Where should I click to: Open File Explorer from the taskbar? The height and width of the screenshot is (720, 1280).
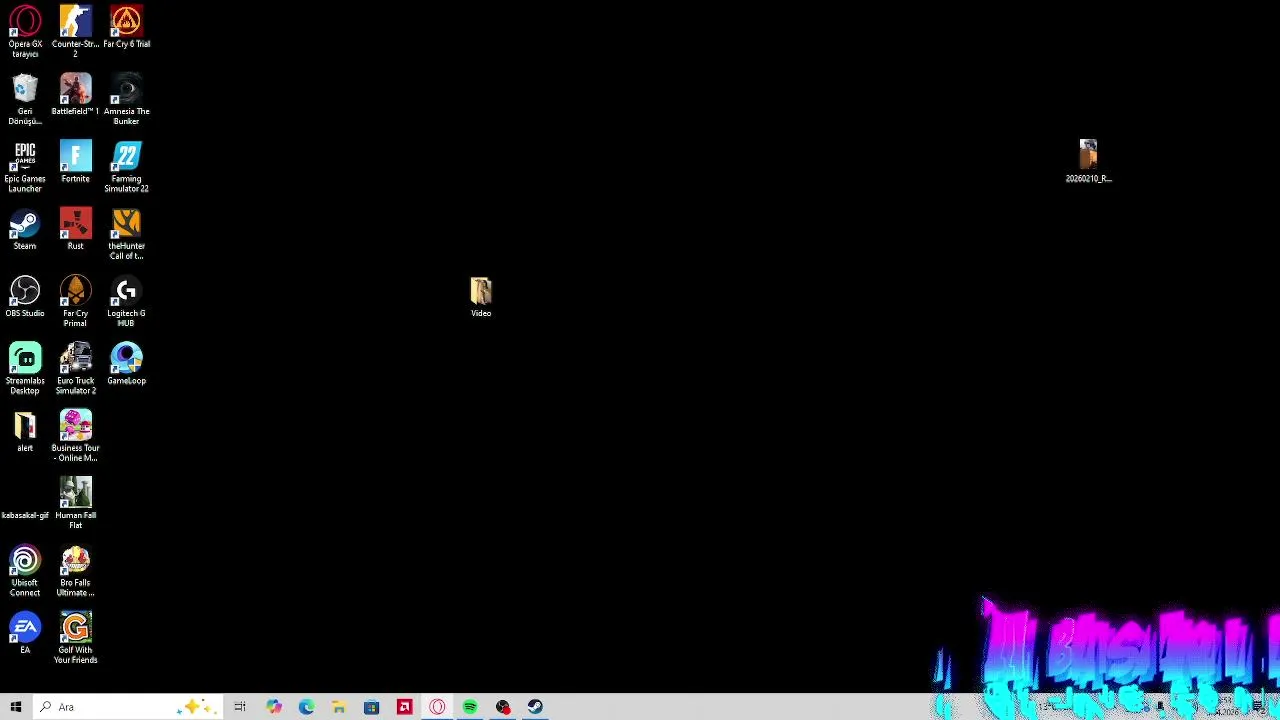[339, 707]
